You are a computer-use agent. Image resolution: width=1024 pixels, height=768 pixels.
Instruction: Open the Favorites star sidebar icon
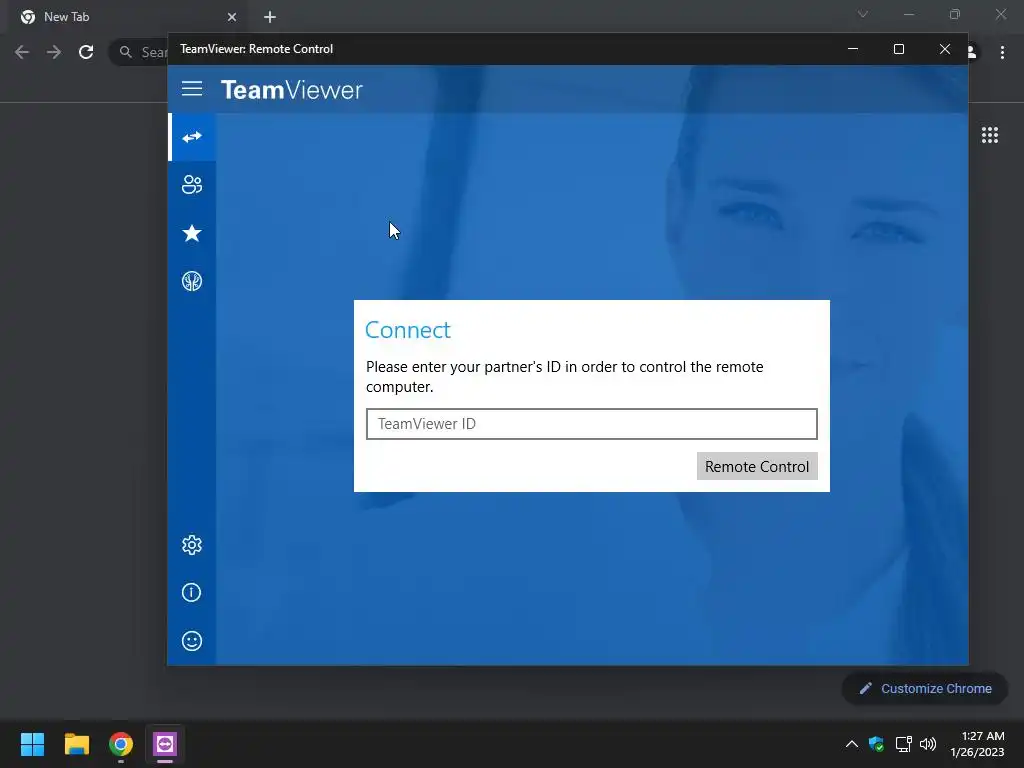[x=192, y=233]
